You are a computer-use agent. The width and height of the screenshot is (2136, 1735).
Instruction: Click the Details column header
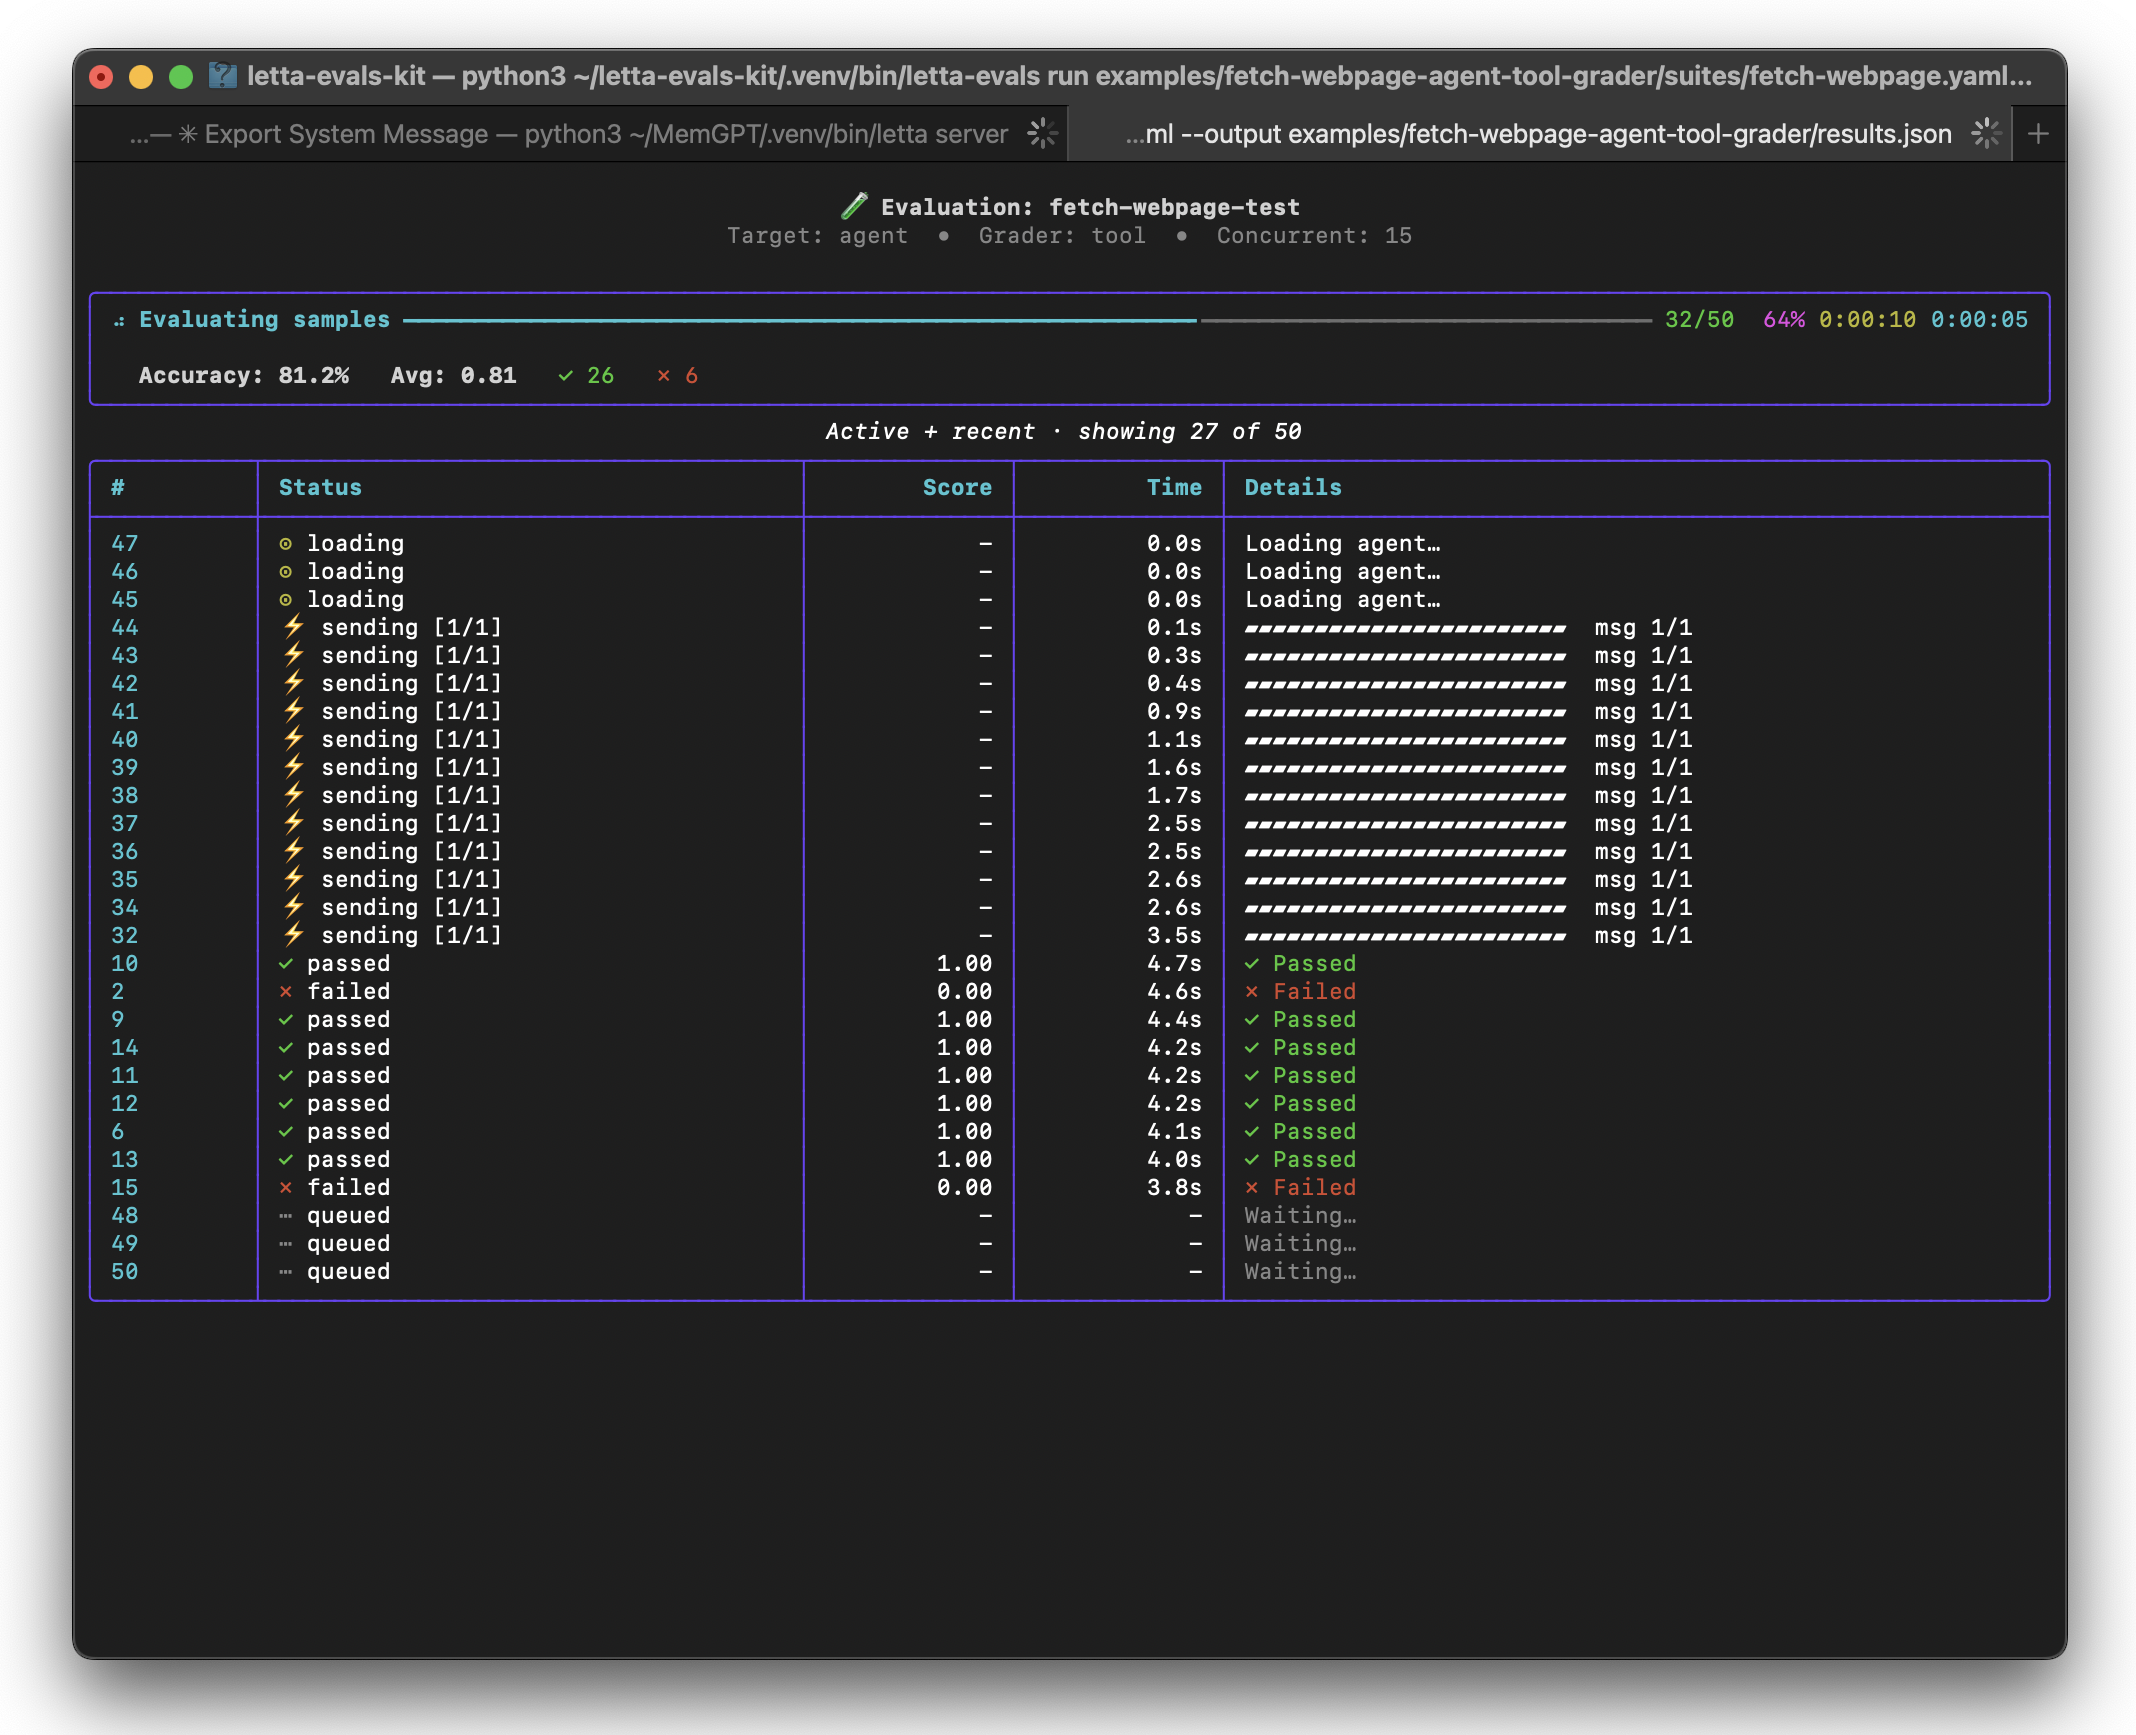(1292, 488)
